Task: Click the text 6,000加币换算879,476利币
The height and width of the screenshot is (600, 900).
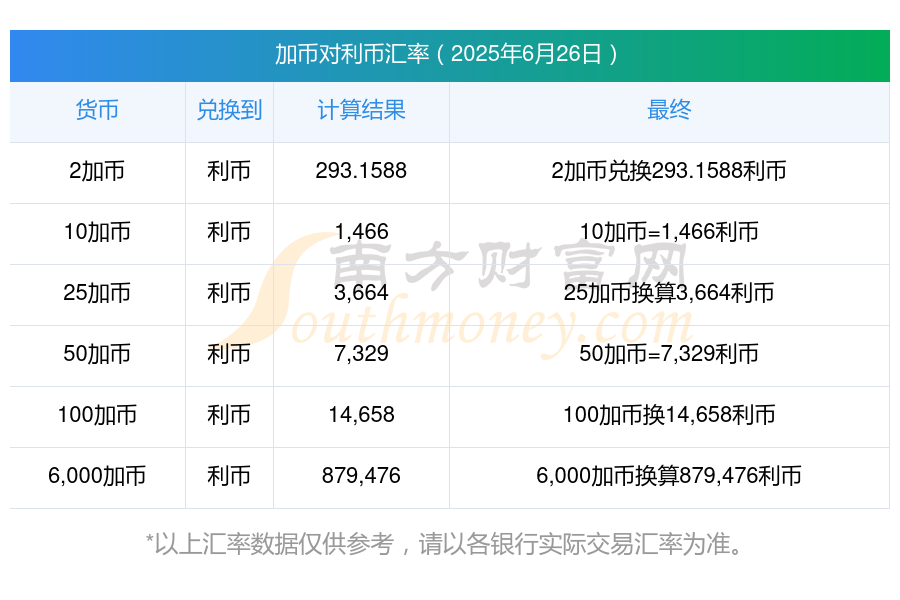Action: click(x=669, y=476)
